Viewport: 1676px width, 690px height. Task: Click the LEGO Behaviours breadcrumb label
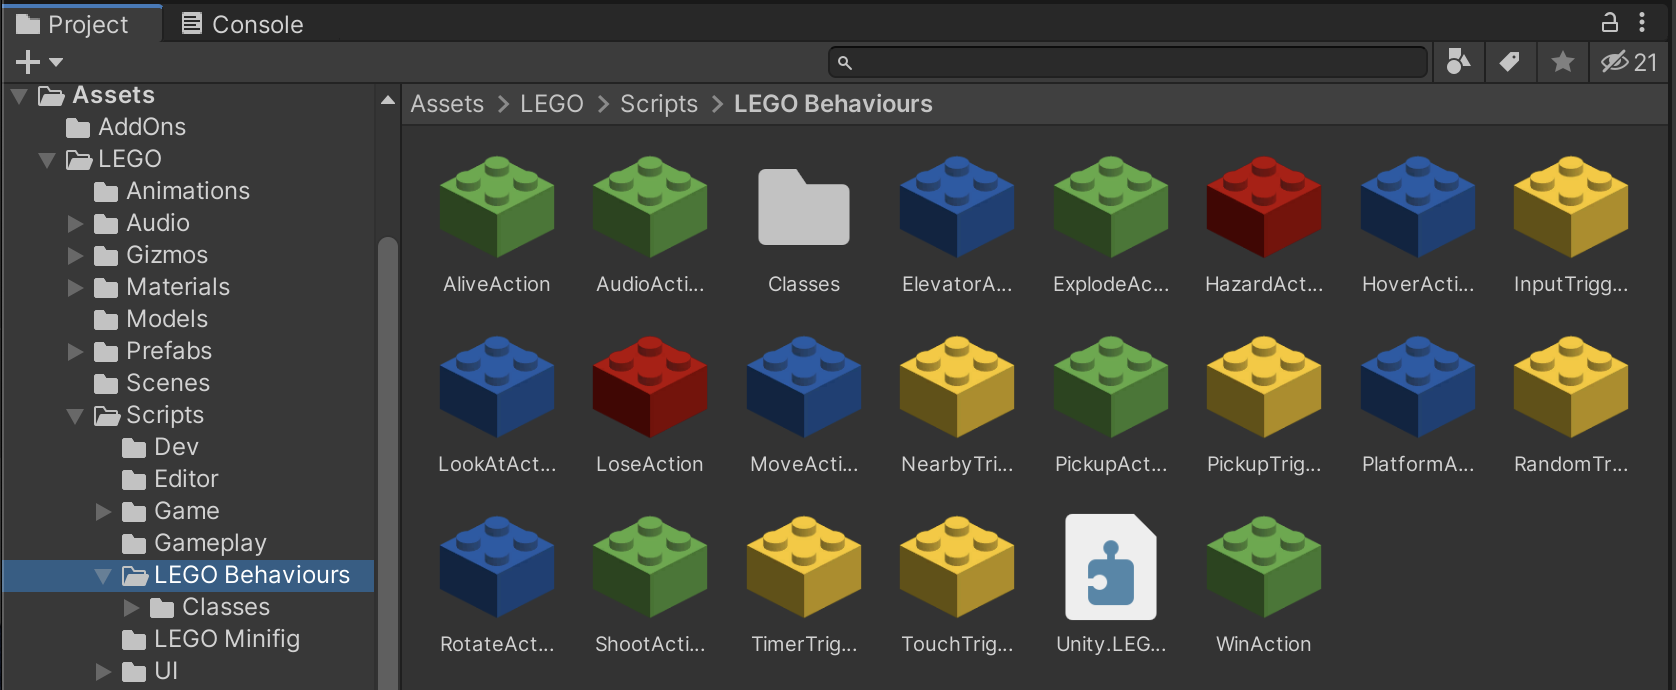tap(833, 104)
